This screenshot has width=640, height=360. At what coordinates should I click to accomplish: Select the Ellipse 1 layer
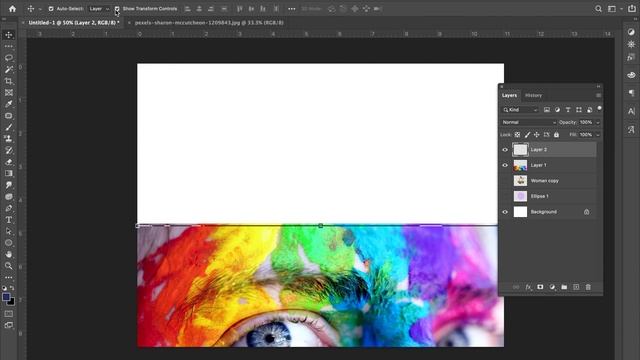click(x=539, y=196)
